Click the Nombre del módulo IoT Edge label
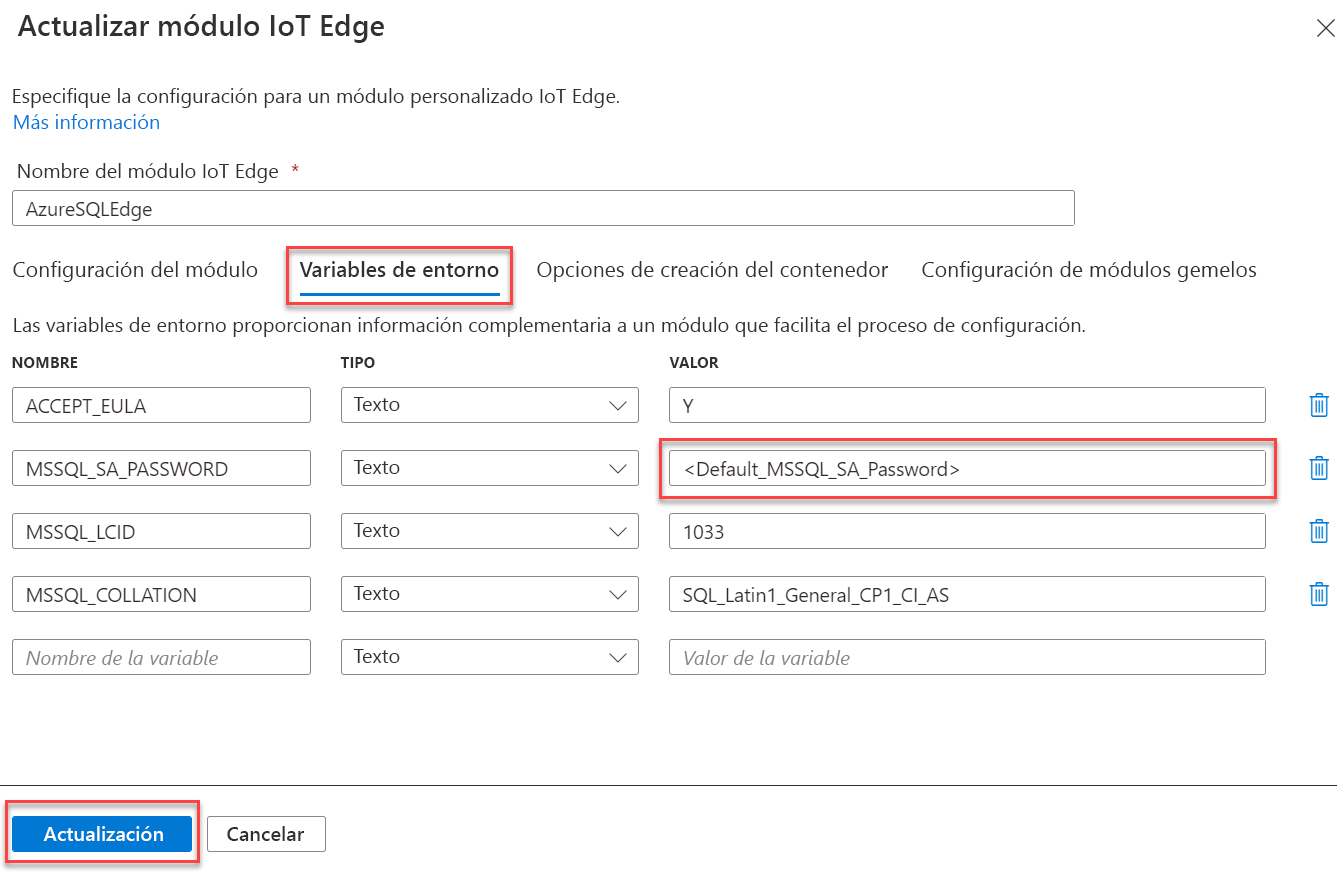The image size is (1337, 875). click(x=148, y=171)
